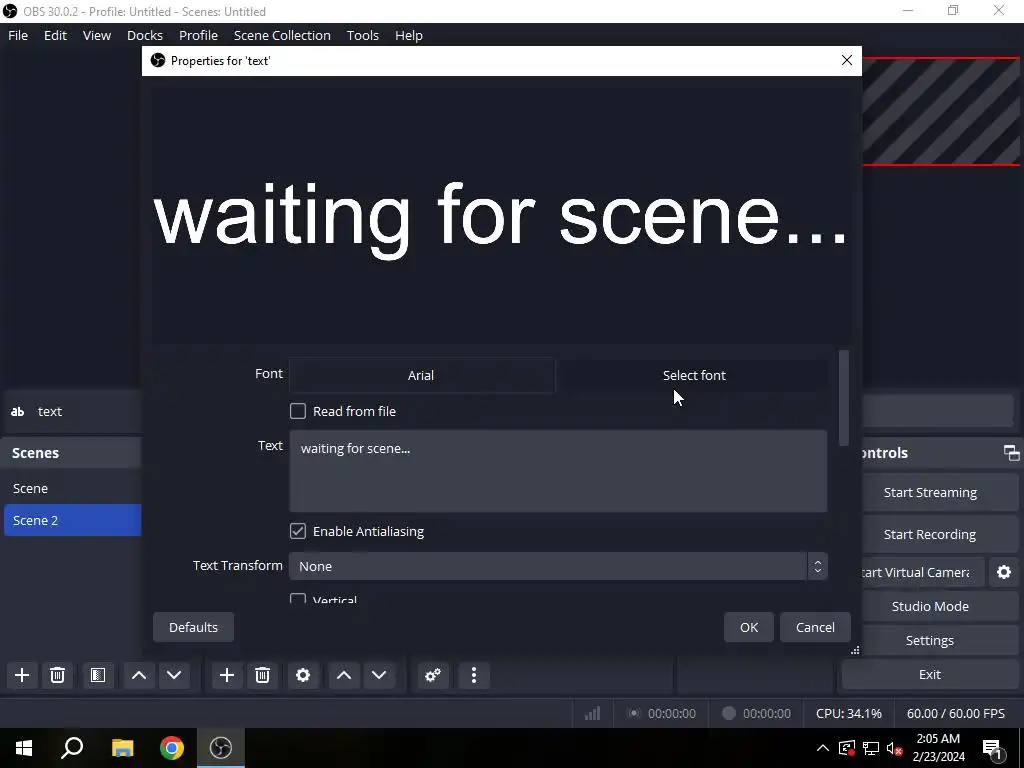This screenshot has width=1024, height=768.
Task: Select 'Scene 2' in Scenes list
Action: 72,520
